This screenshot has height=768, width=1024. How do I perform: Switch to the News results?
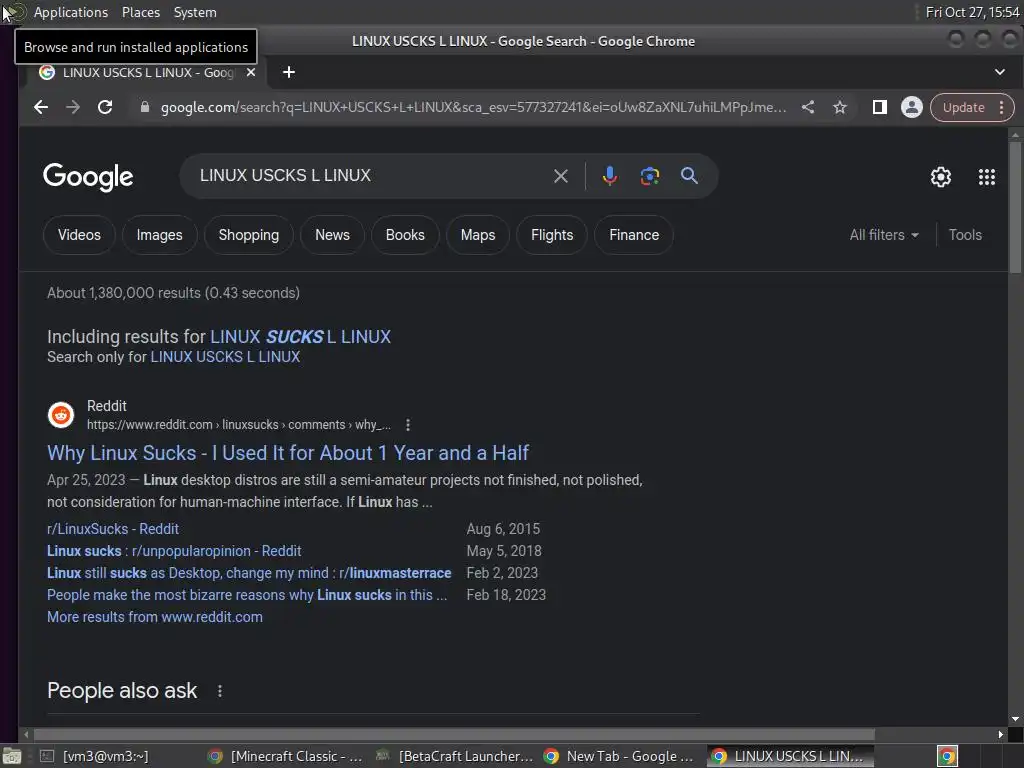332,235
